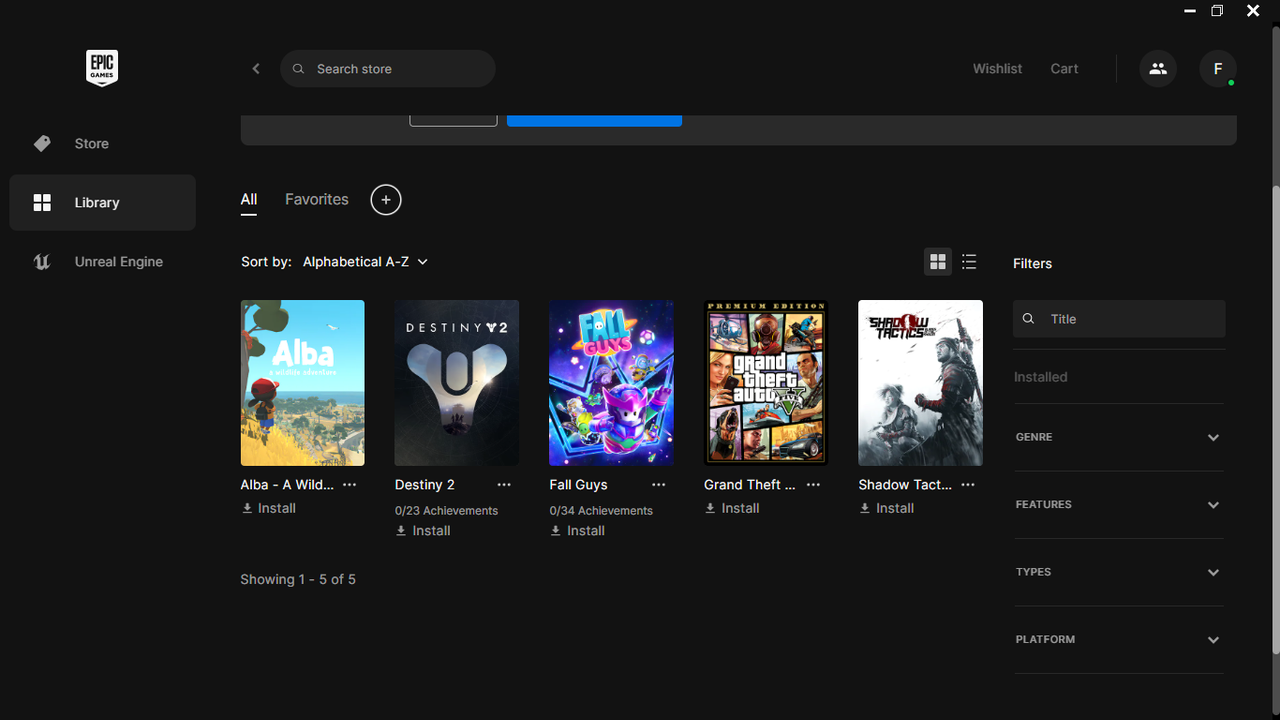
Task: Click the Store tag icon
Action: [42, 144]
